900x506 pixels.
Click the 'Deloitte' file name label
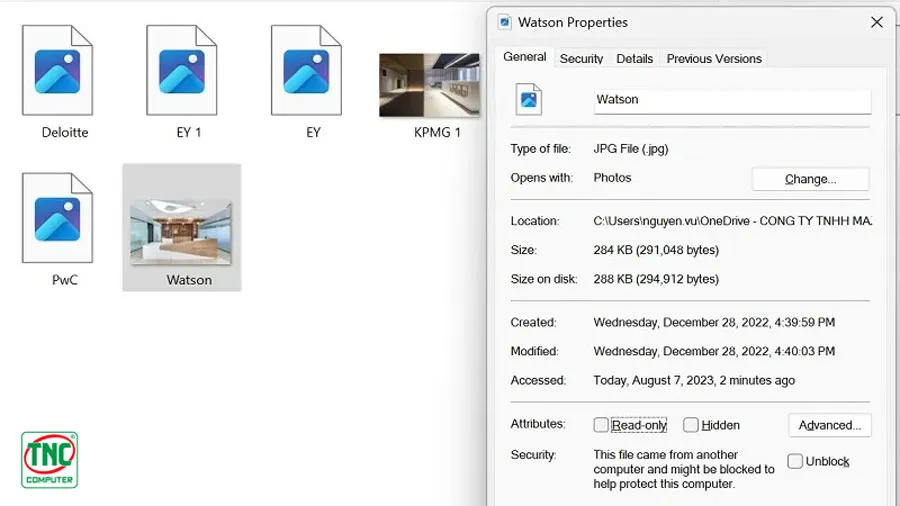[65, 133]
